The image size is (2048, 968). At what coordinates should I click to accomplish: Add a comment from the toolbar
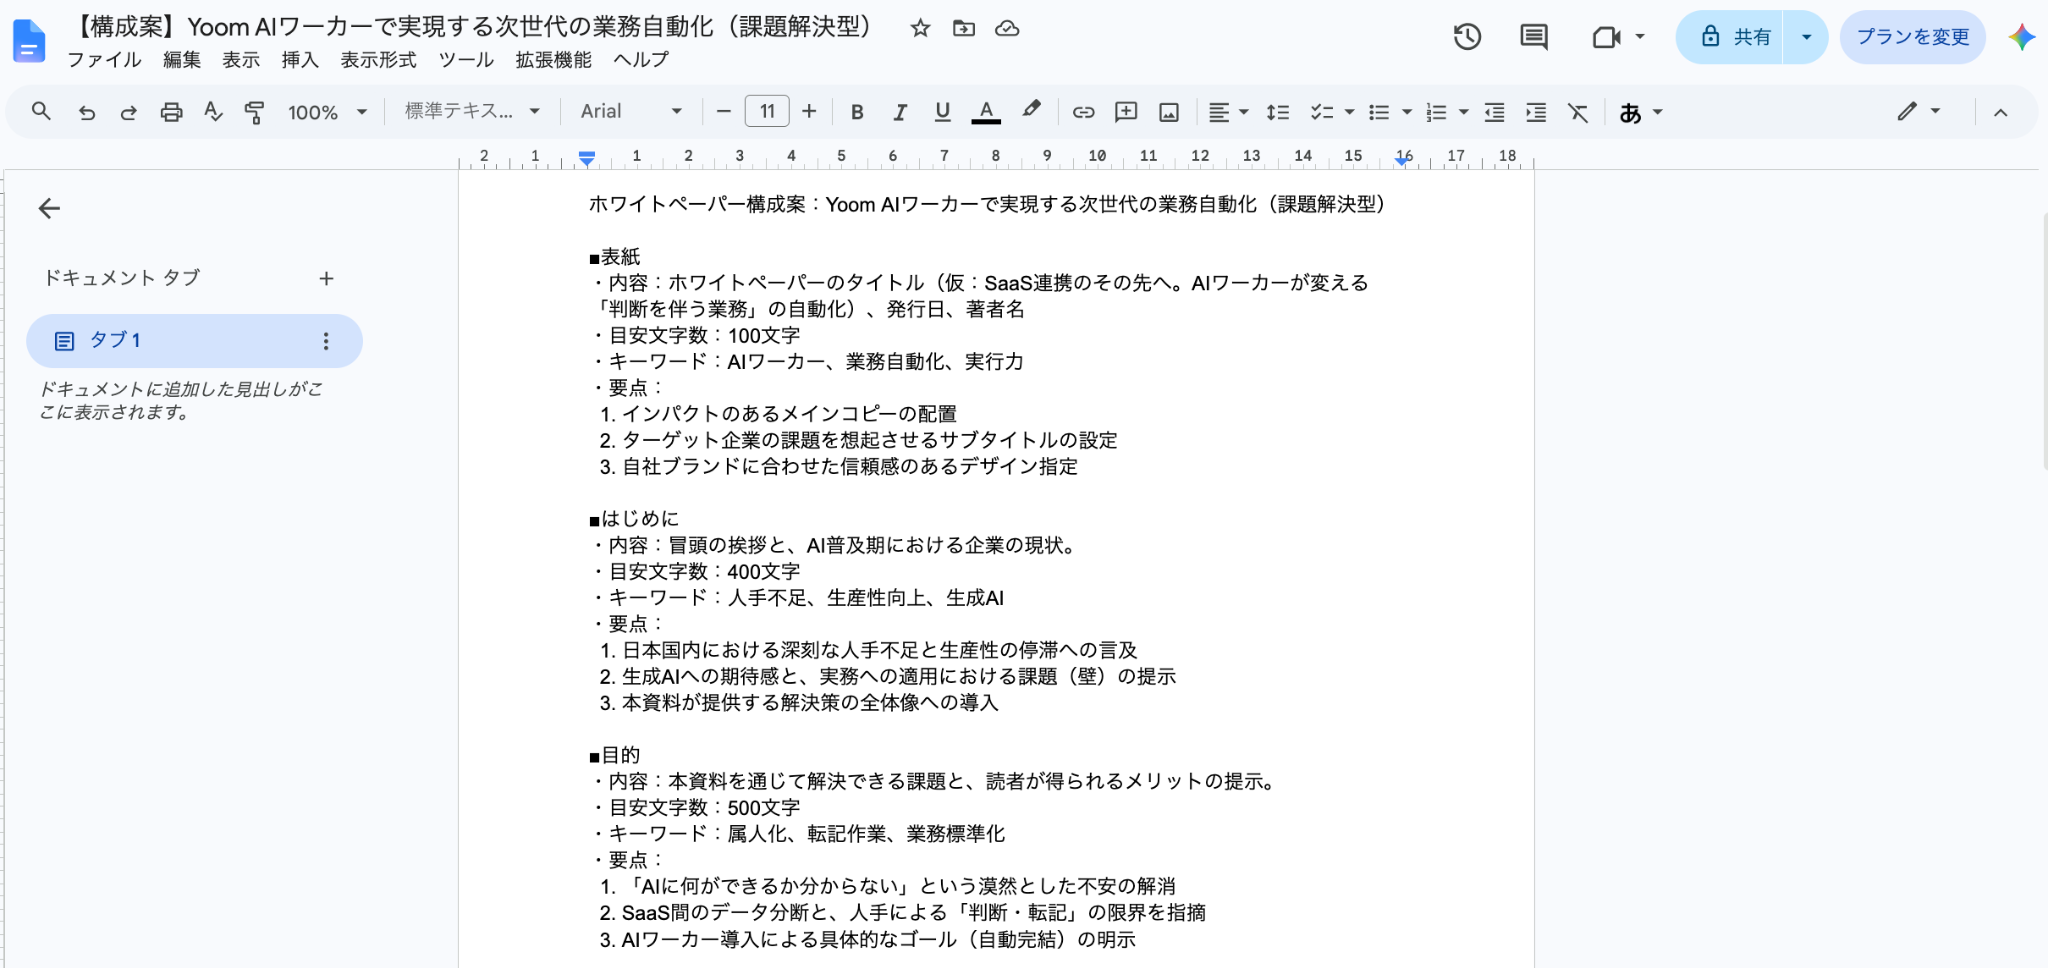click(x=1126, y=112)
